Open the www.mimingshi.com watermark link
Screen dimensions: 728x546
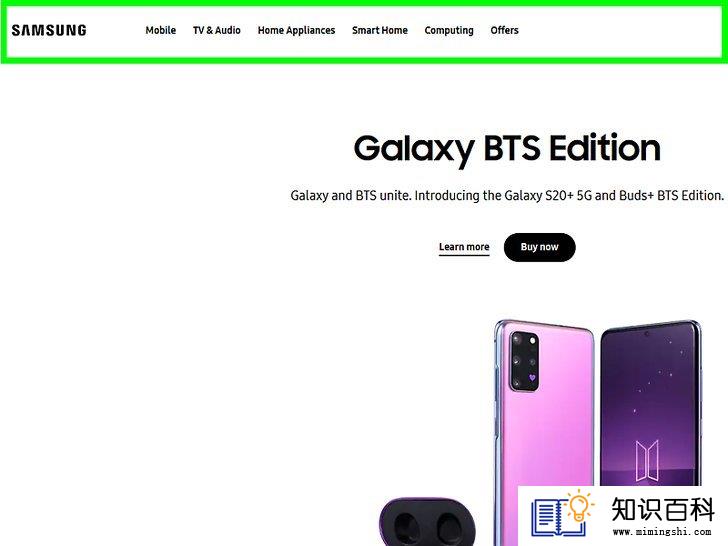click(662, 532)
